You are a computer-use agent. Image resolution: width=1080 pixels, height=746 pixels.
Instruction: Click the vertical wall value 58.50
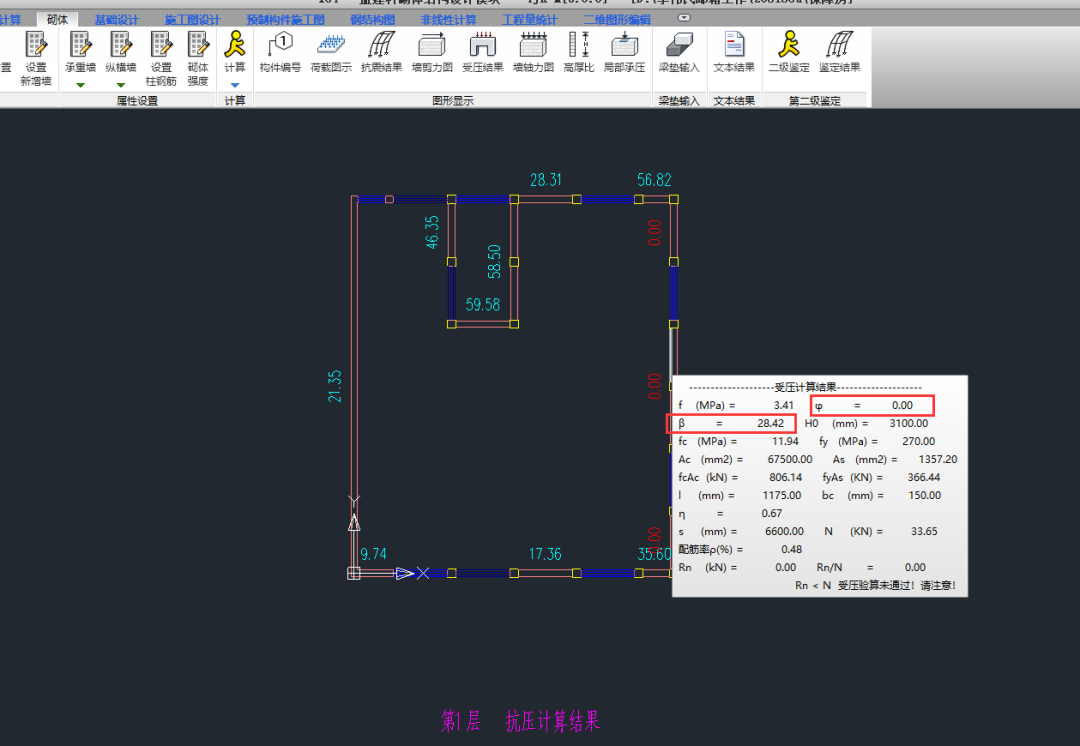tap(494, 261)
